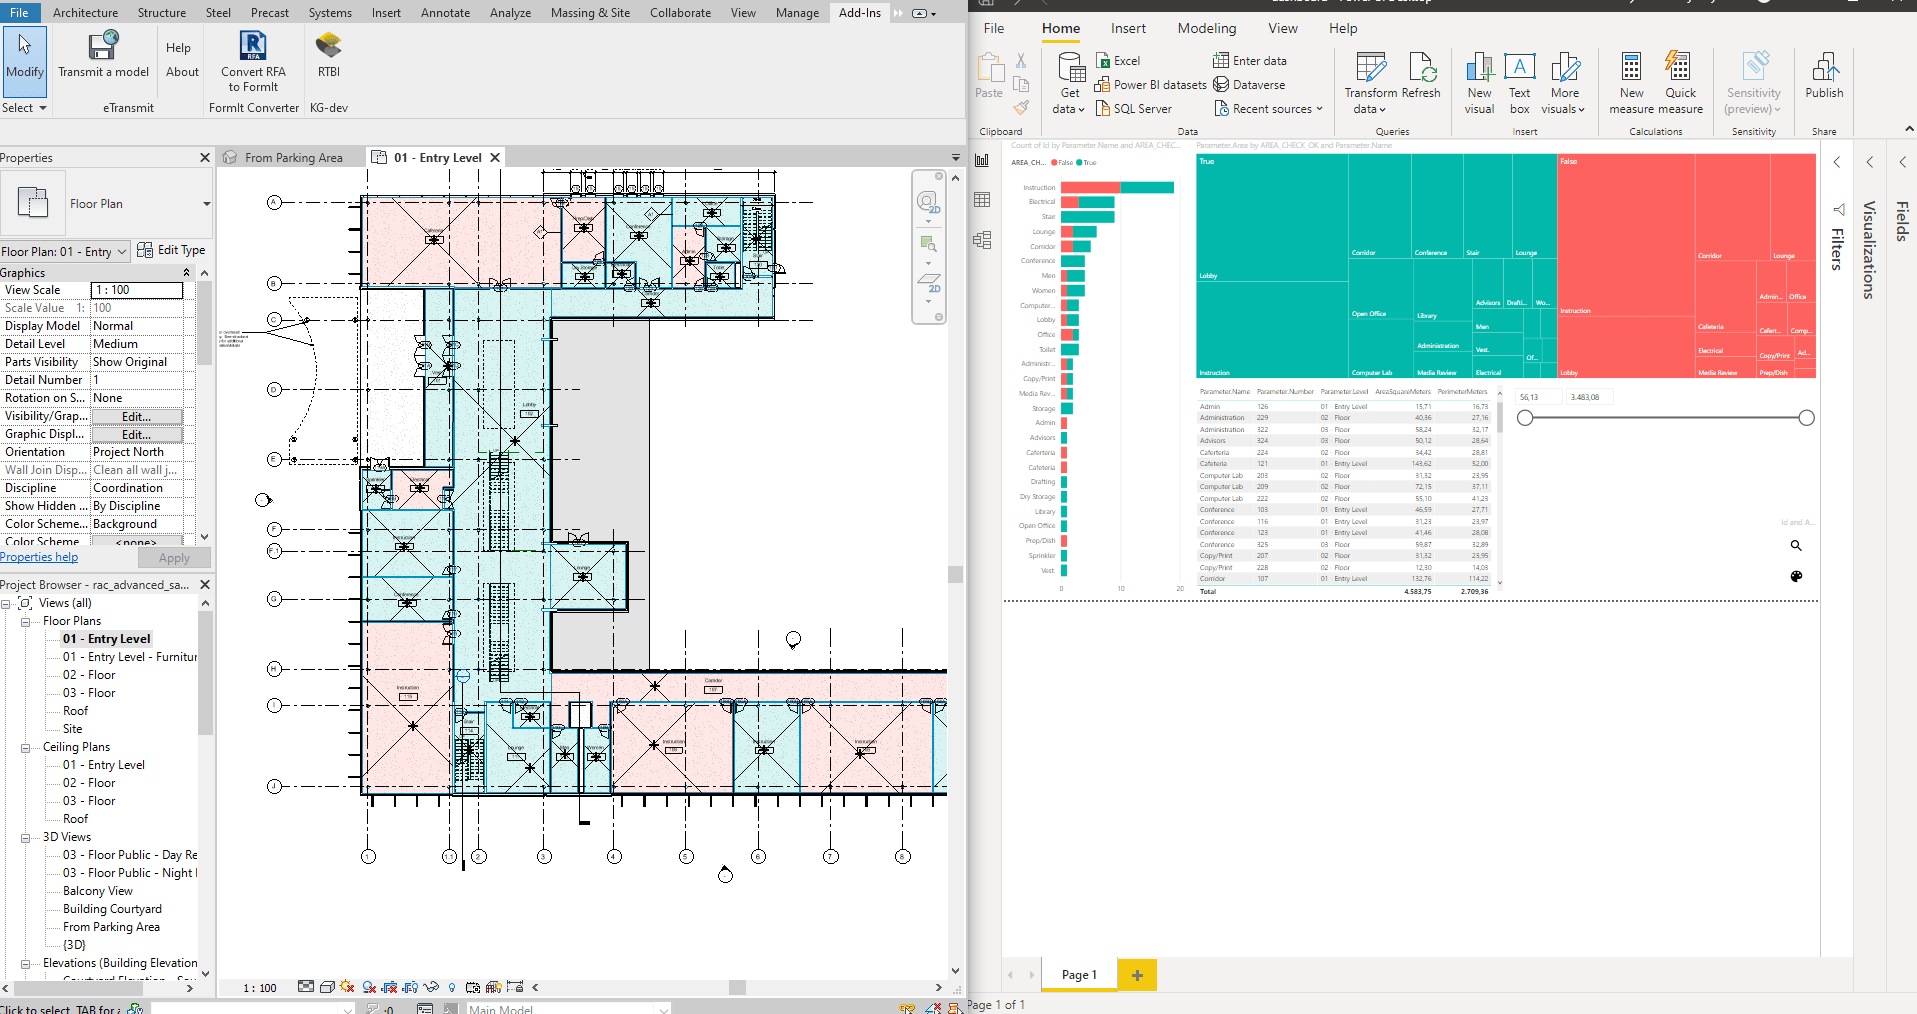Image resolution: width=1917 pixels, height=1014 pixels.
Task: Switch to Data view in Power BI sidebar
Action: tap(984, 200)
